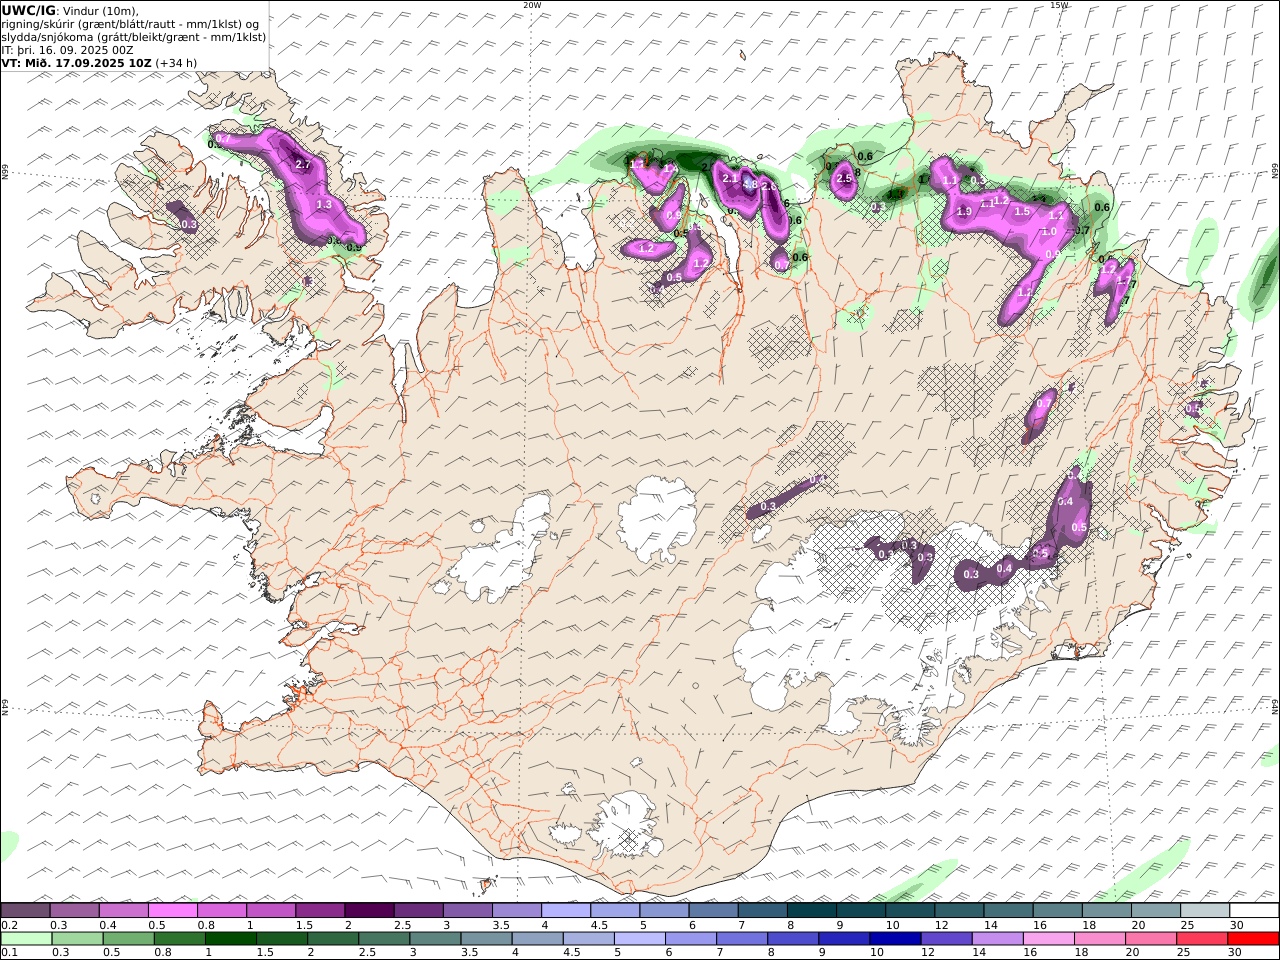Screen dimensions: 1280x960
Task: Click the '2.5' value on the north coast
Action: point(844,179)
